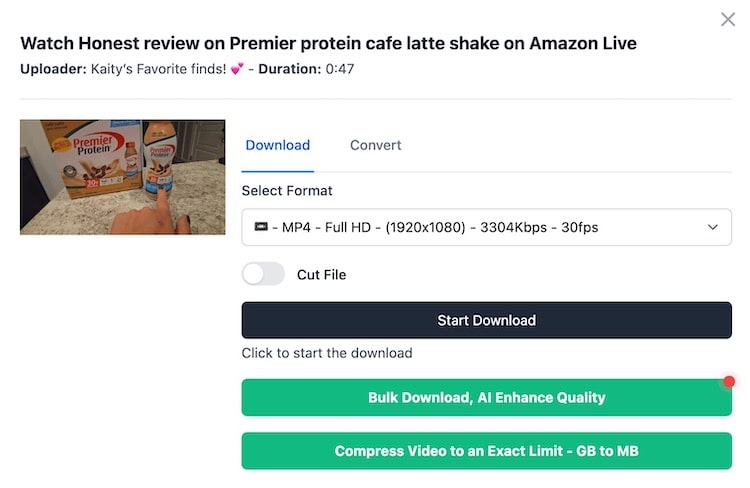Click the 0:47 duration value
Viewport: 750px width, 488px height.
[340, 69]
